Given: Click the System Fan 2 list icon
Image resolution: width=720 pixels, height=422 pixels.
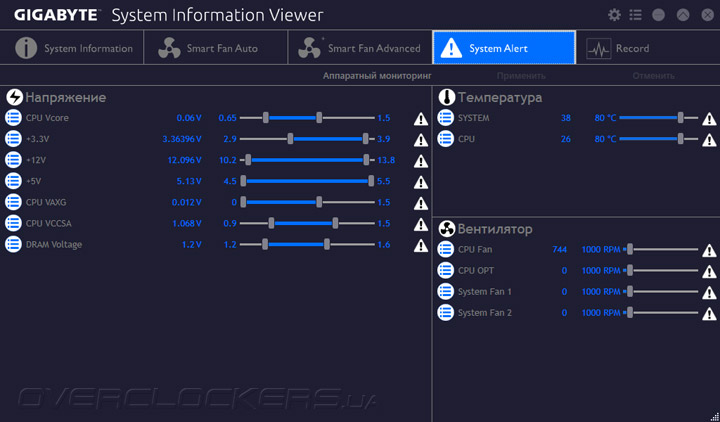Looking at the screenshot, I should click(x=446, y=313).
